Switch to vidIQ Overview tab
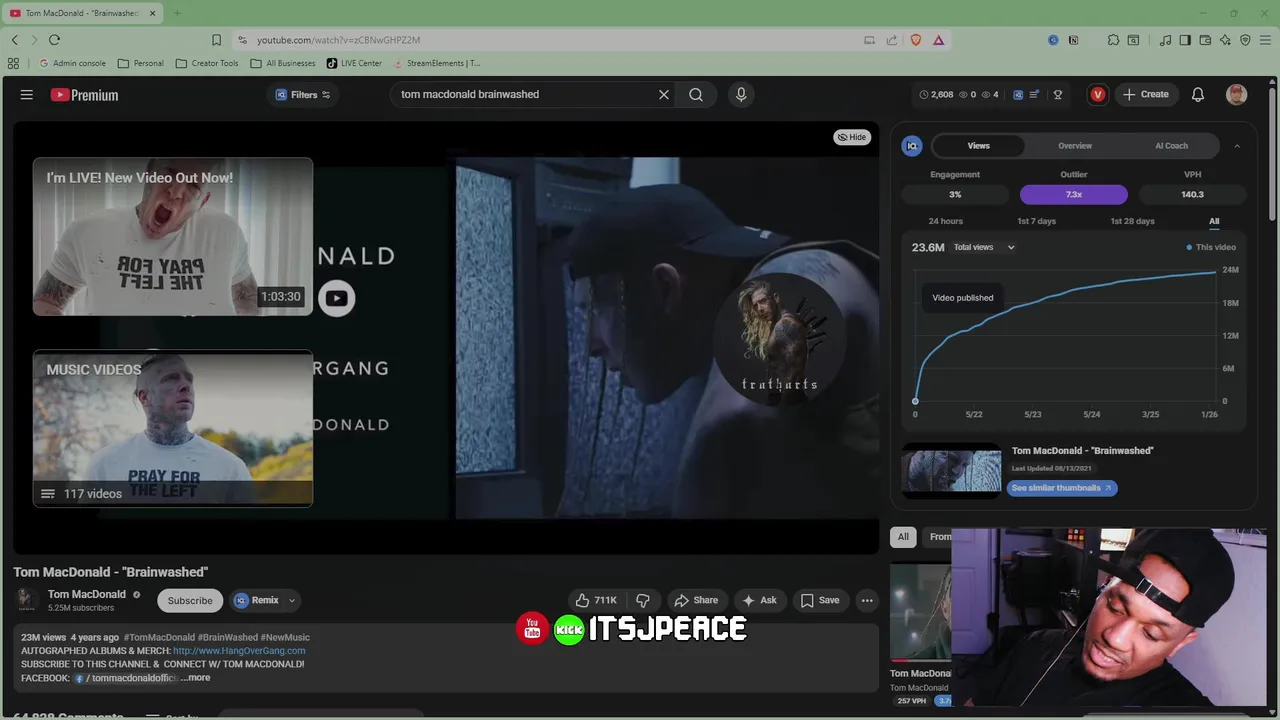The height and width of the screenshot is (720, 1280). click(1075, 146)
